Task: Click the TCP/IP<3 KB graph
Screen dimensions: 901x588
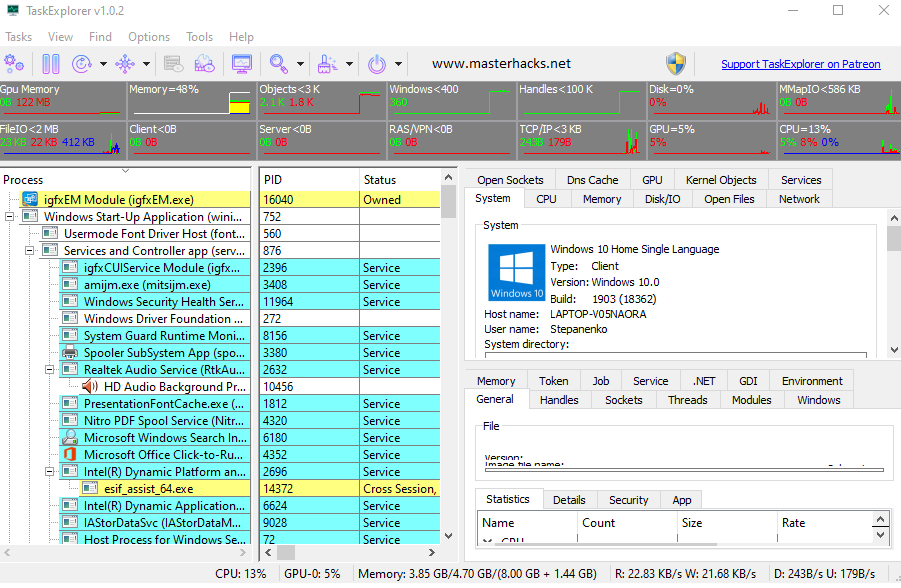Action: pos(580,139)
